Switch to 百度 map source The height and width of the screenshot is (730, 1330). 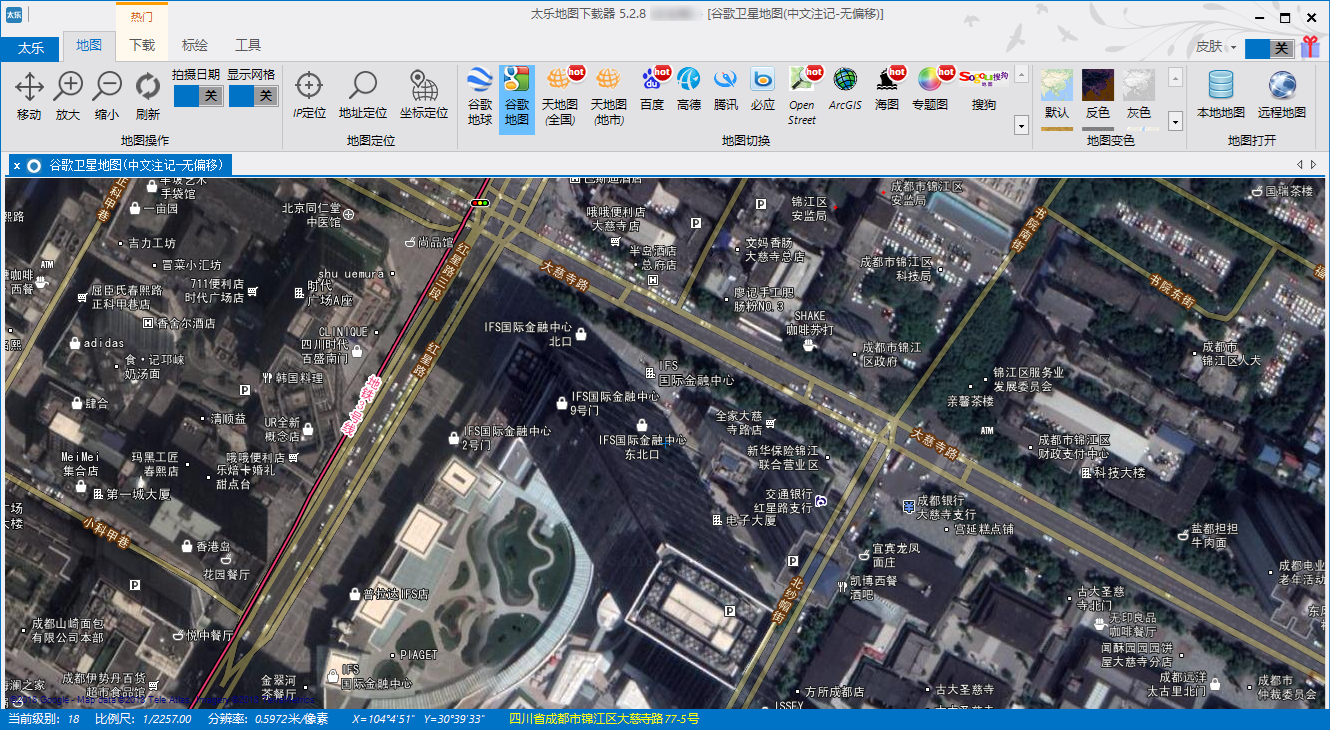[x=652, y=90]
